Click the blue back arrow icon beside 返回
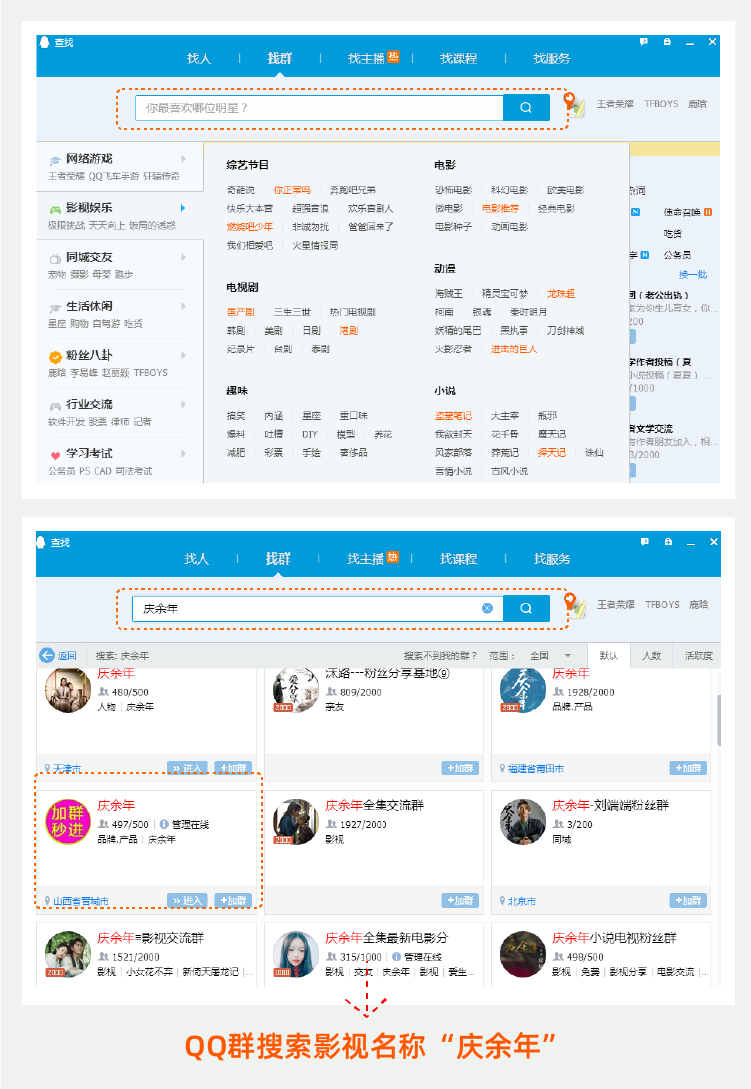The image size is (751, 1089). (x=47, y=655)
